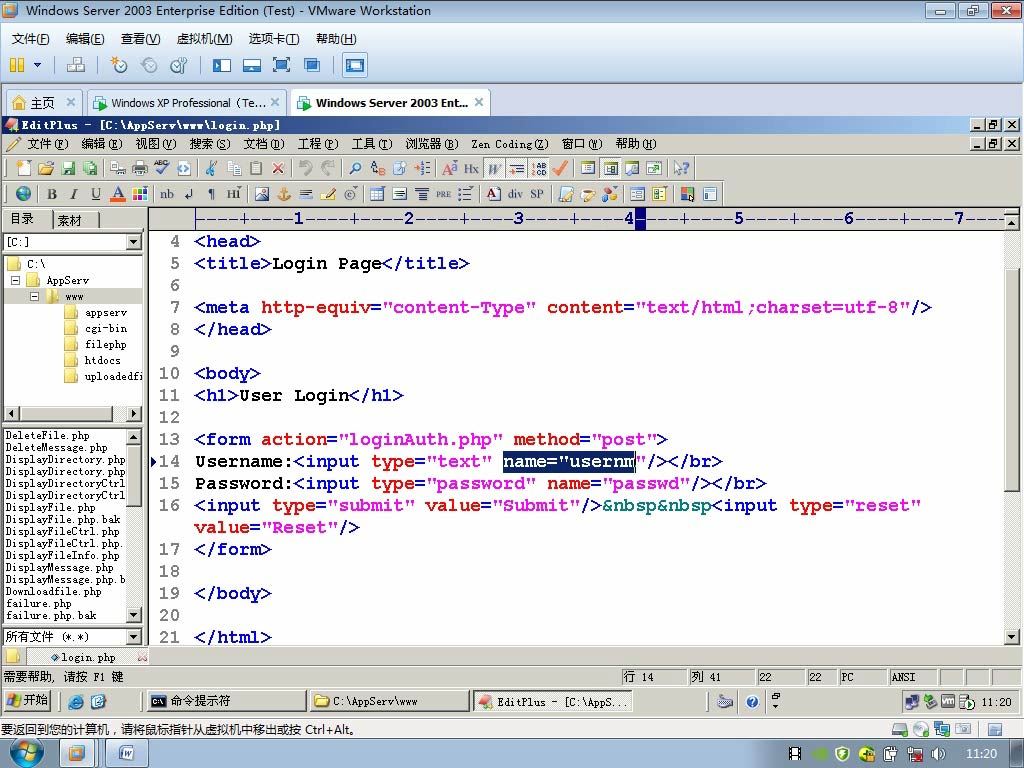Select the htdocs folder in tree

pyautogui.click(x=103, y=360)
